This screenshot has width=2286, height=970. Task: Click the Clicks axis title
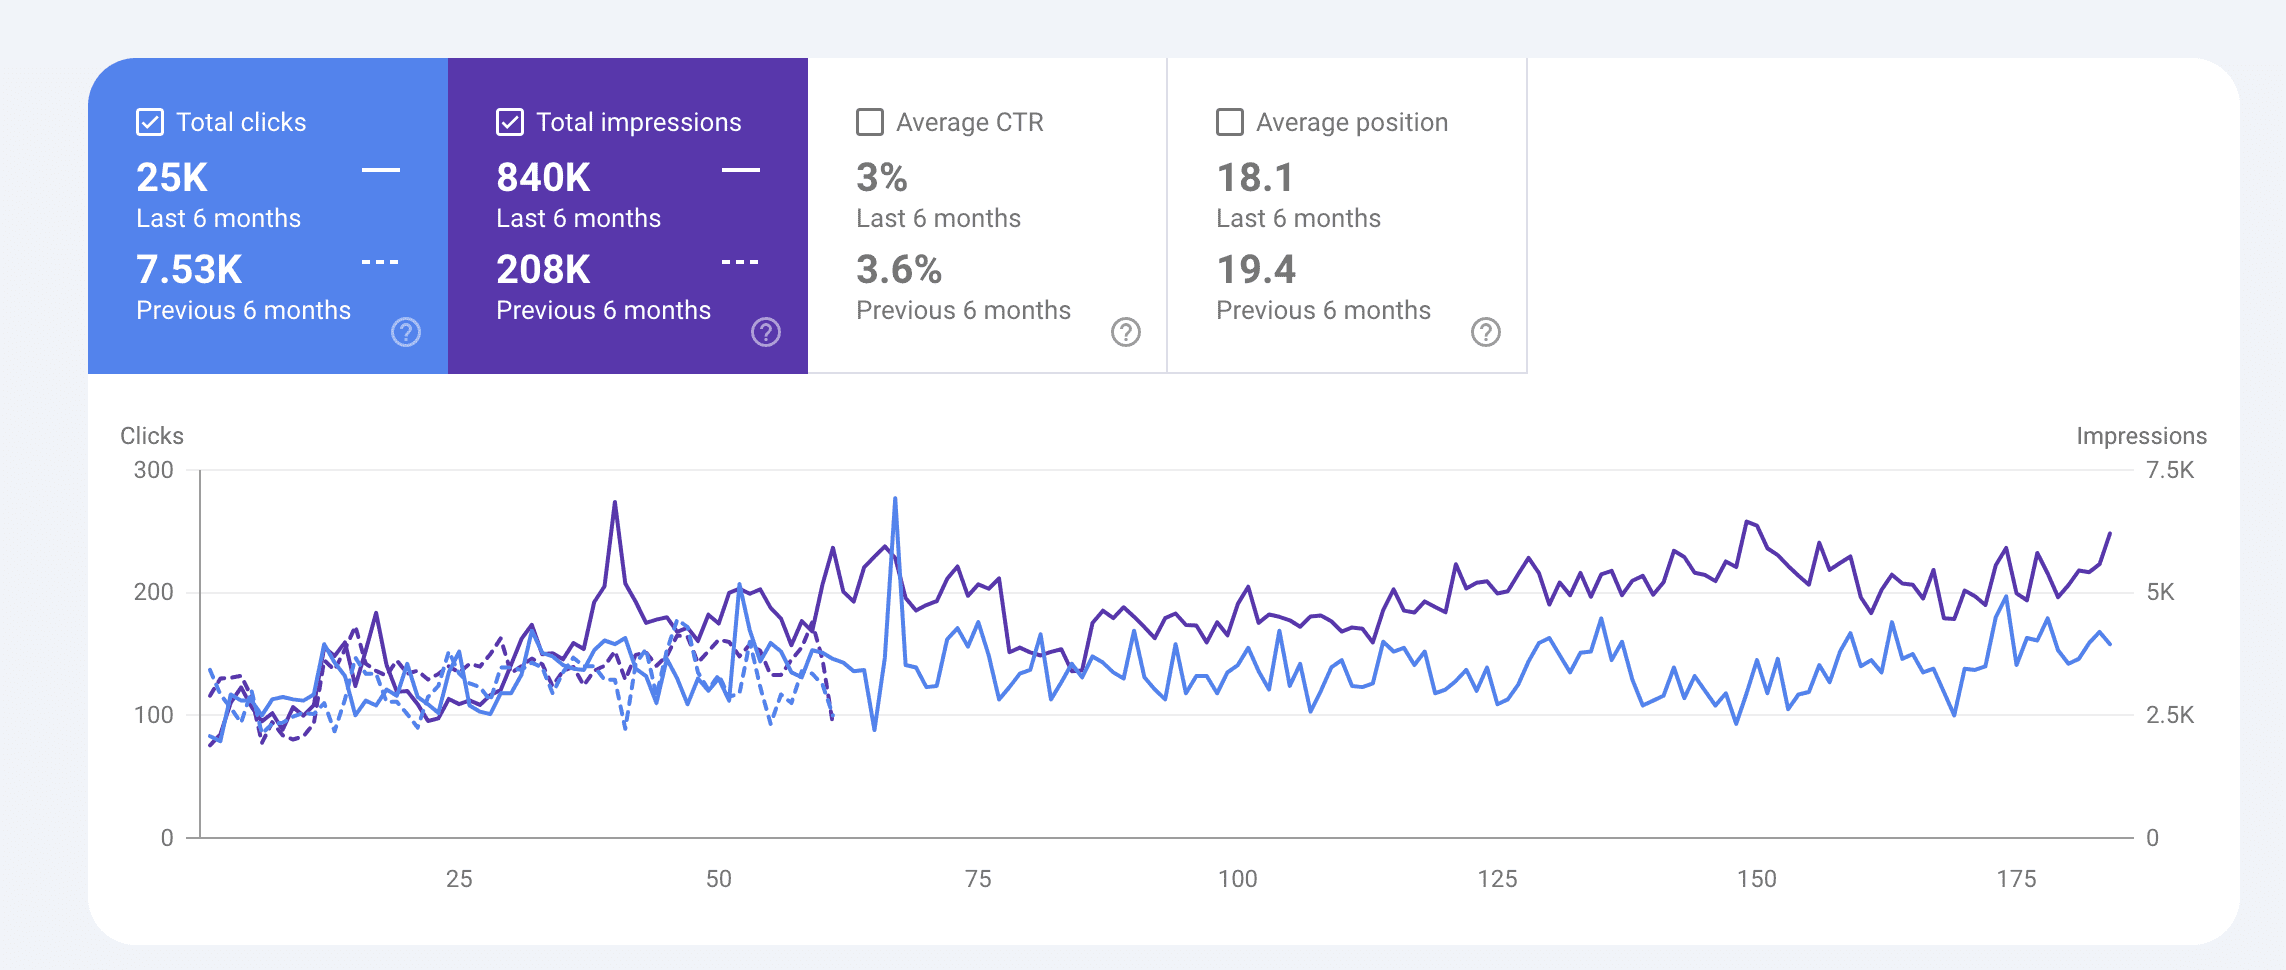pos(152,436)
